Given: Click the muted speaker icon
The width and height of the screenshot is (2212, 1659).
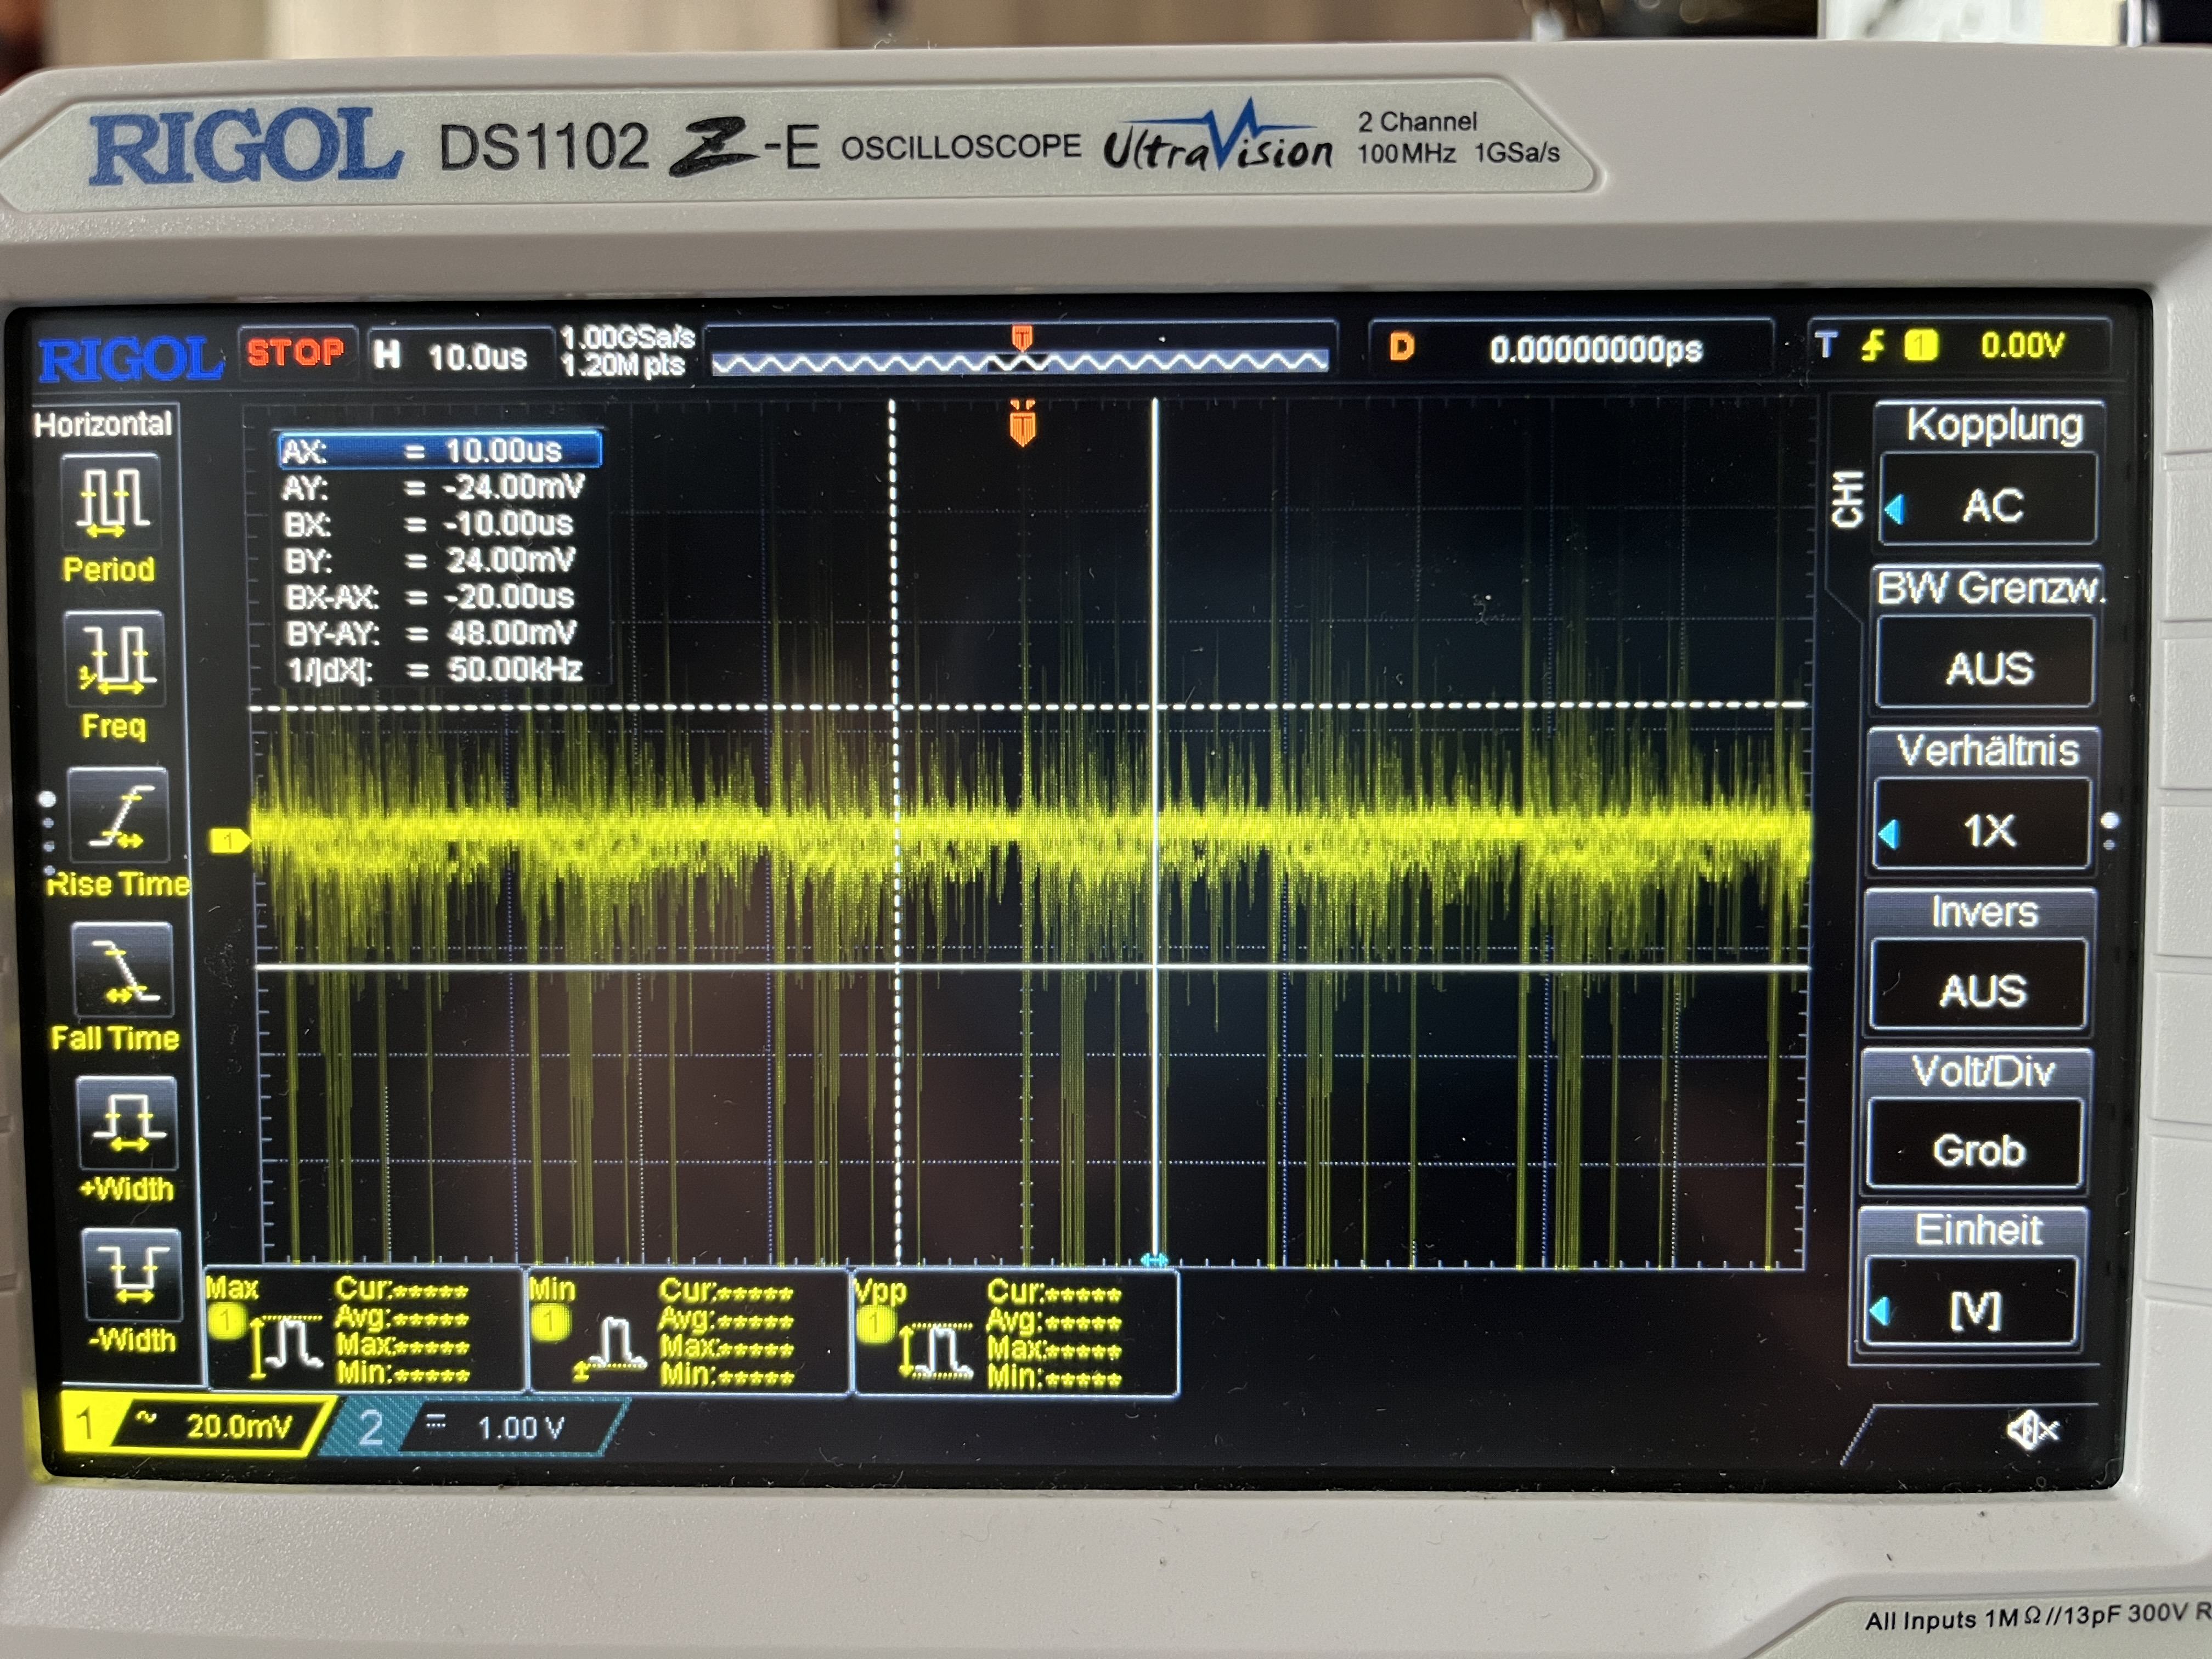Looking at the screenshot, I should pos(2032,1431).
